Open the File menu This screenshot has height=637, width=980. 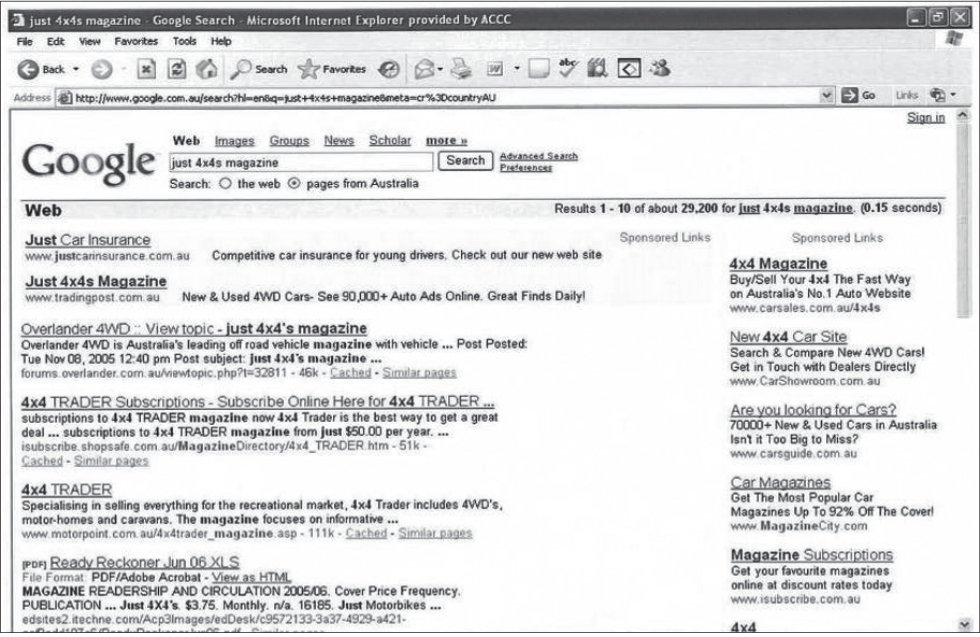click(25, 41)
